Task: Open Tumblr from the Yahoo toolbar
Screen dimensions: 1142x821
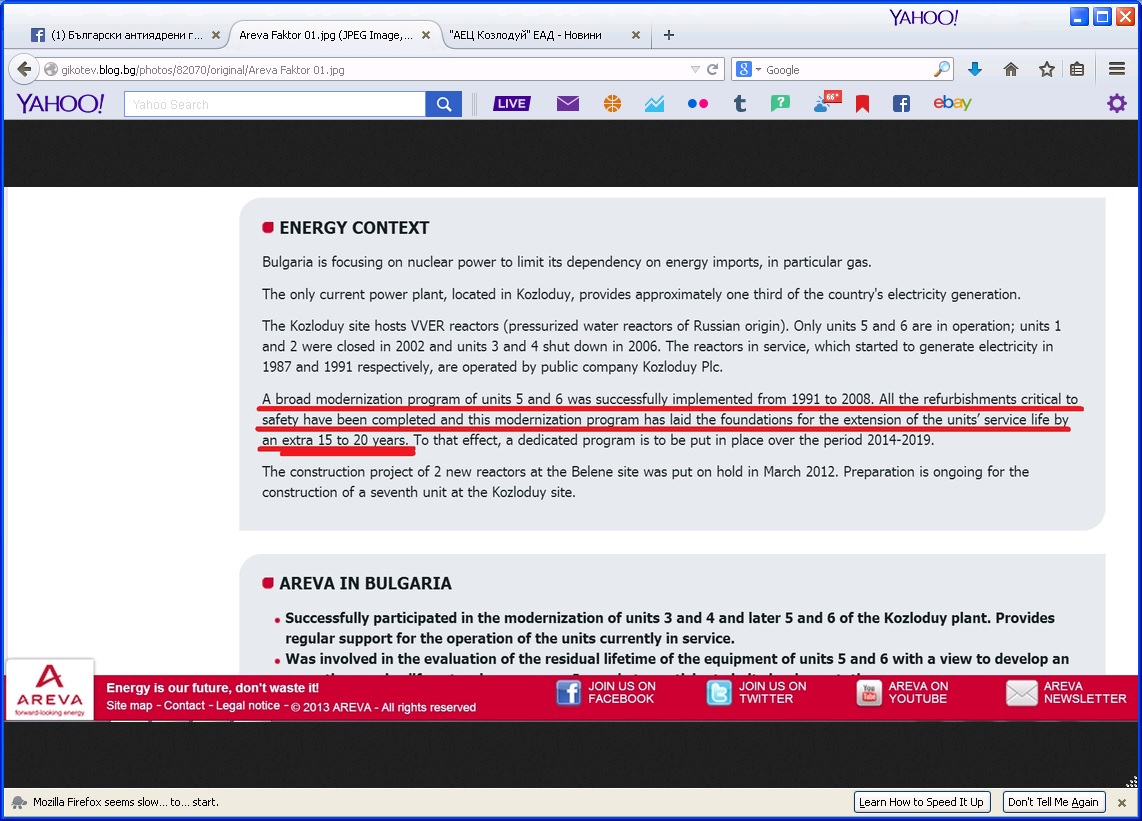Action: coord(740,104)
